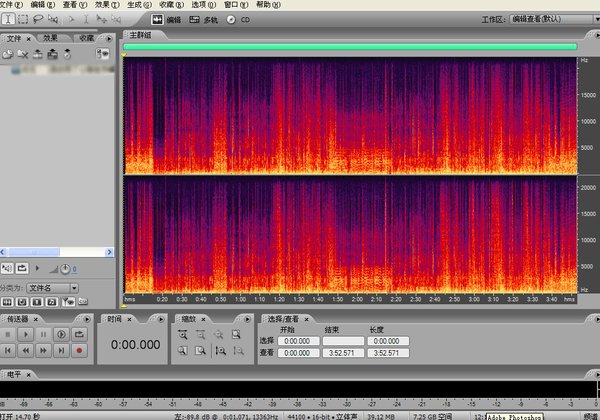Screen dimensions: 600x420
Task: Open the 电平 panel options menu arrow
Action: coord(597,374)
